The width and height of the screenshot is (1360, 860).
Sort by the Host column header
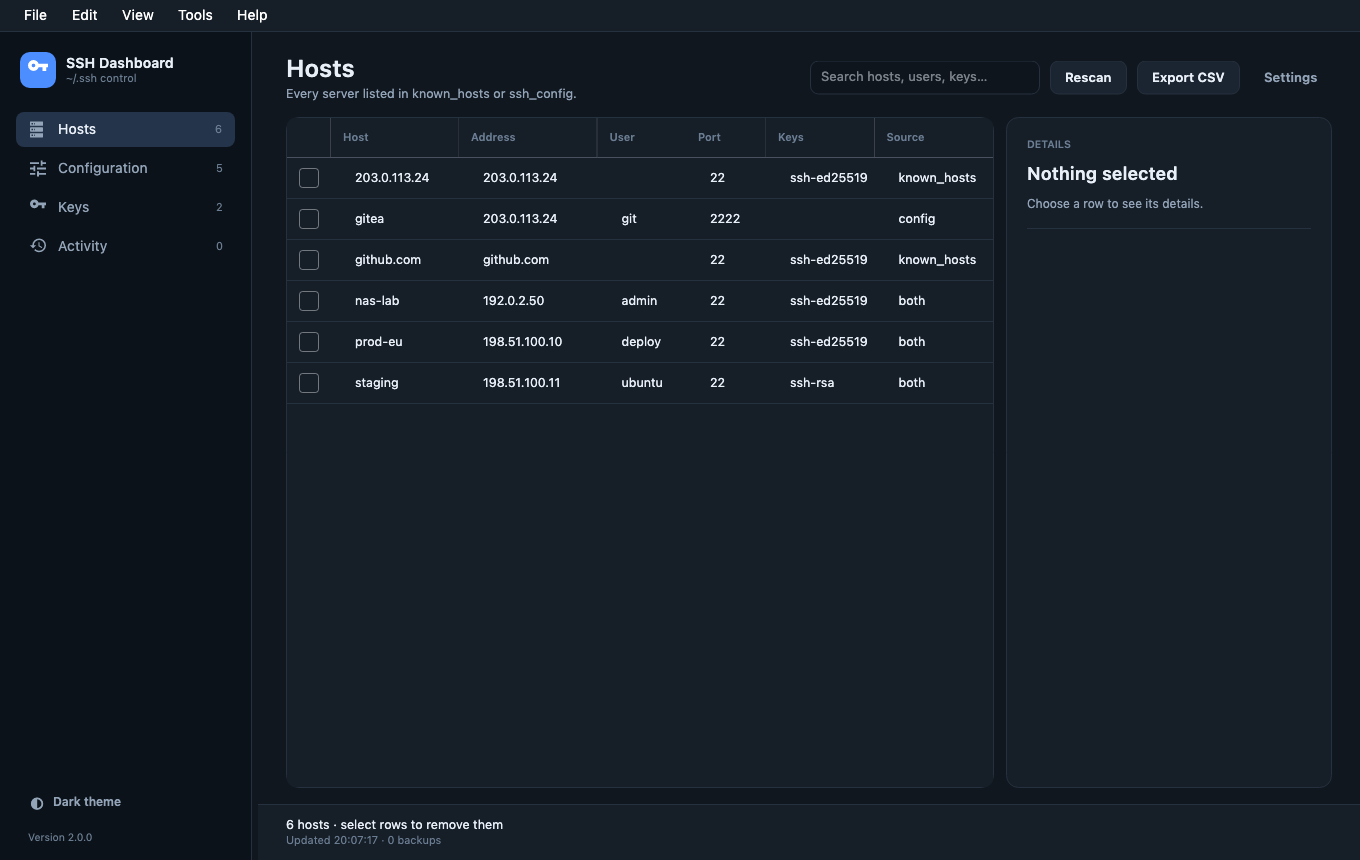click(x=394, y=137)
